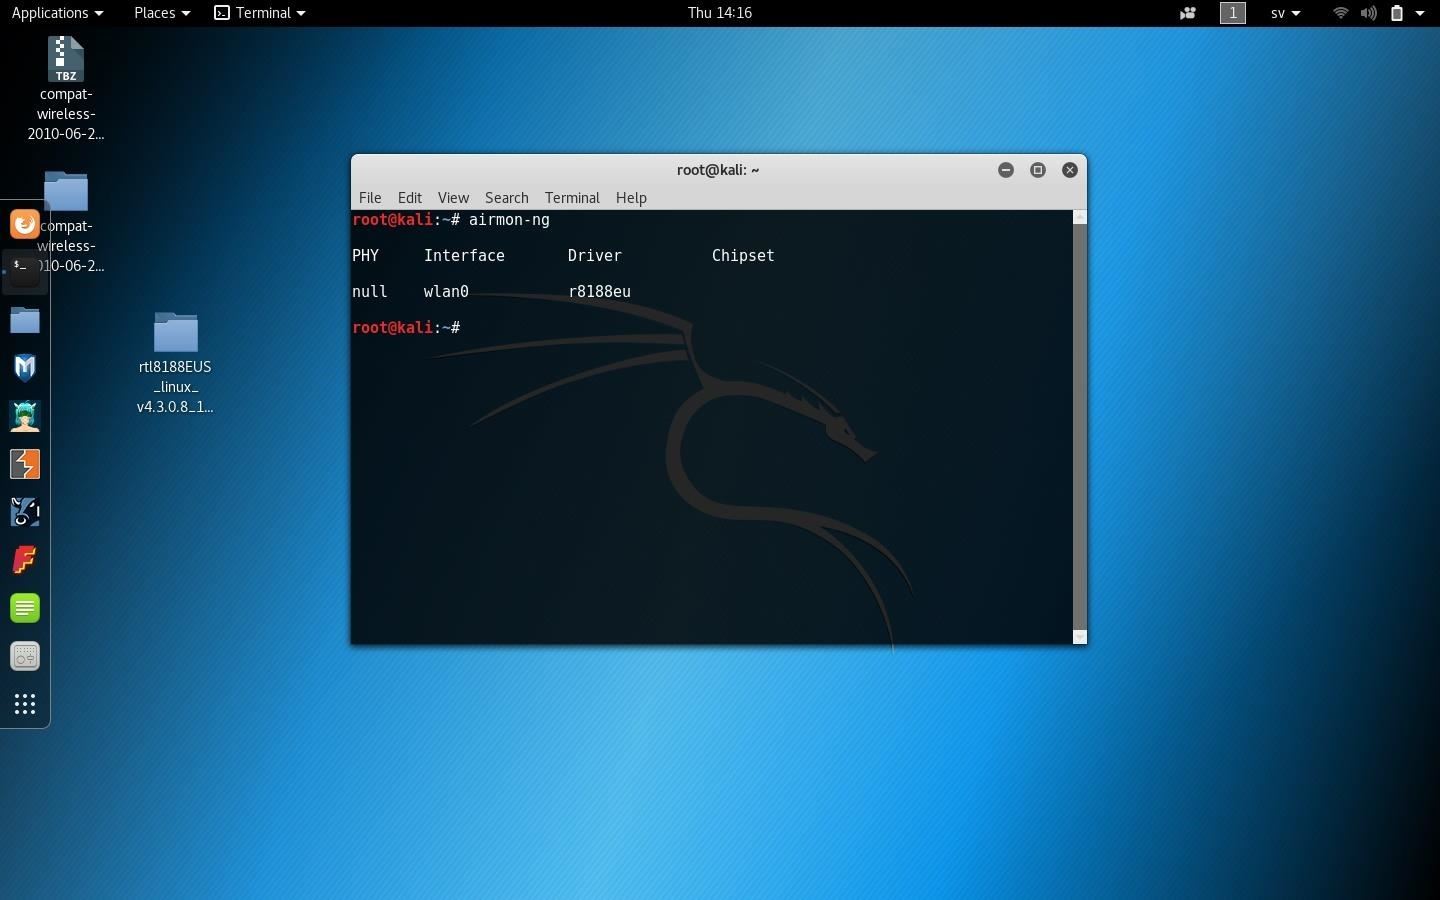Viewport: 1440px width, 900px height.
Task: Select the compat-wireless folder on desktop
Action: (x=68, y=221)
